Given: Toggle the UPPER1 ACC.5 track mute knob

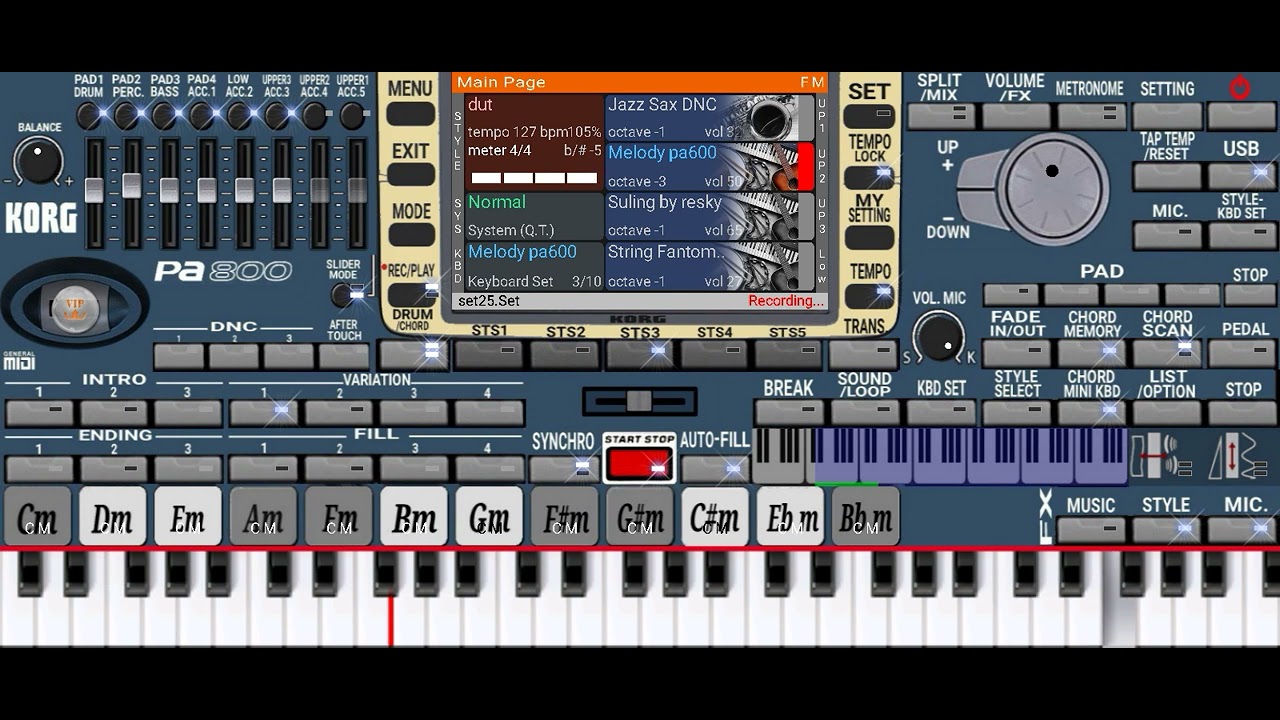Looking at the screenshot, I should click(352, 116).
